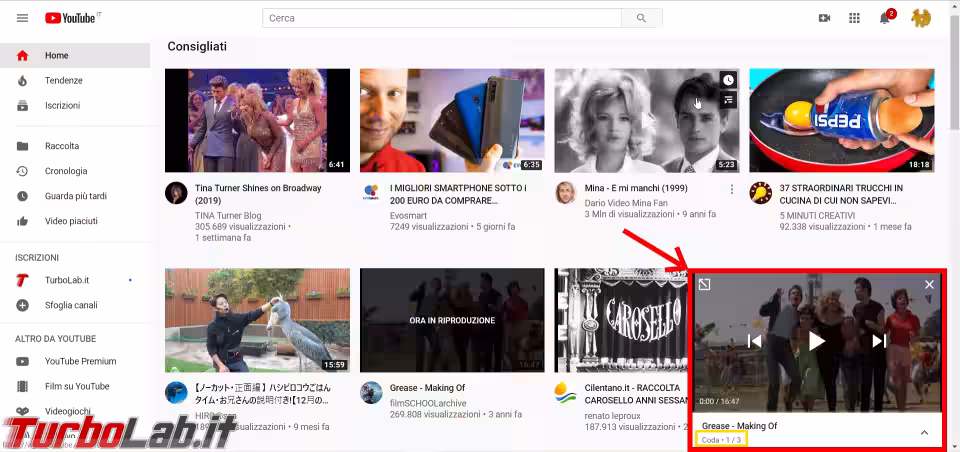The image size is (960, 452).
Task: Open the hamburger guide menu
Action: [x=23, y=18]
